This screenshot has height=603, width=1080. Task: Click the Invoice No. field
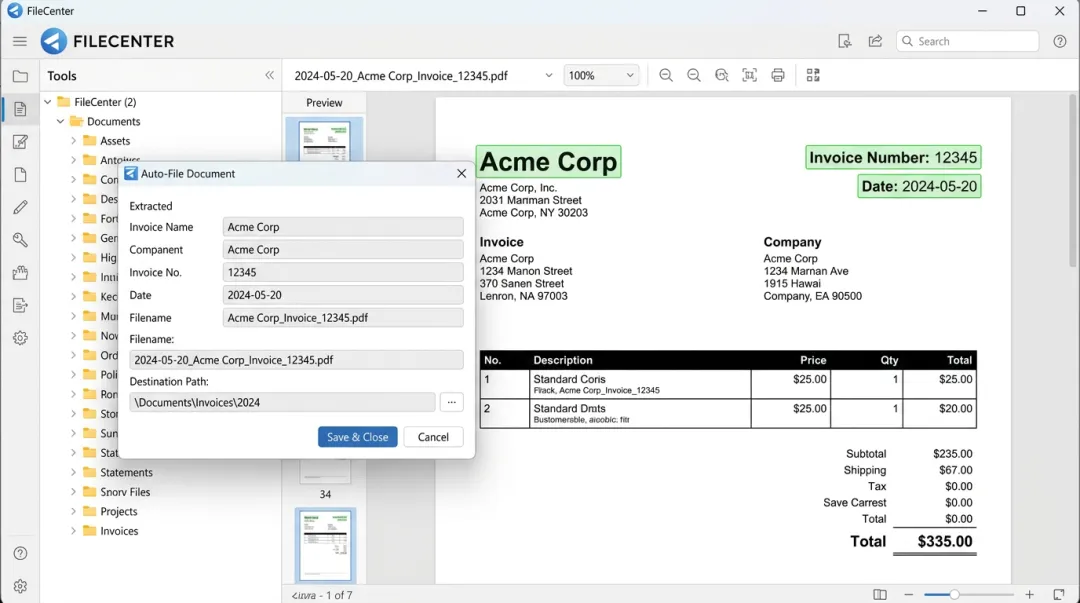pyautogui.click(x=343, y=272)
